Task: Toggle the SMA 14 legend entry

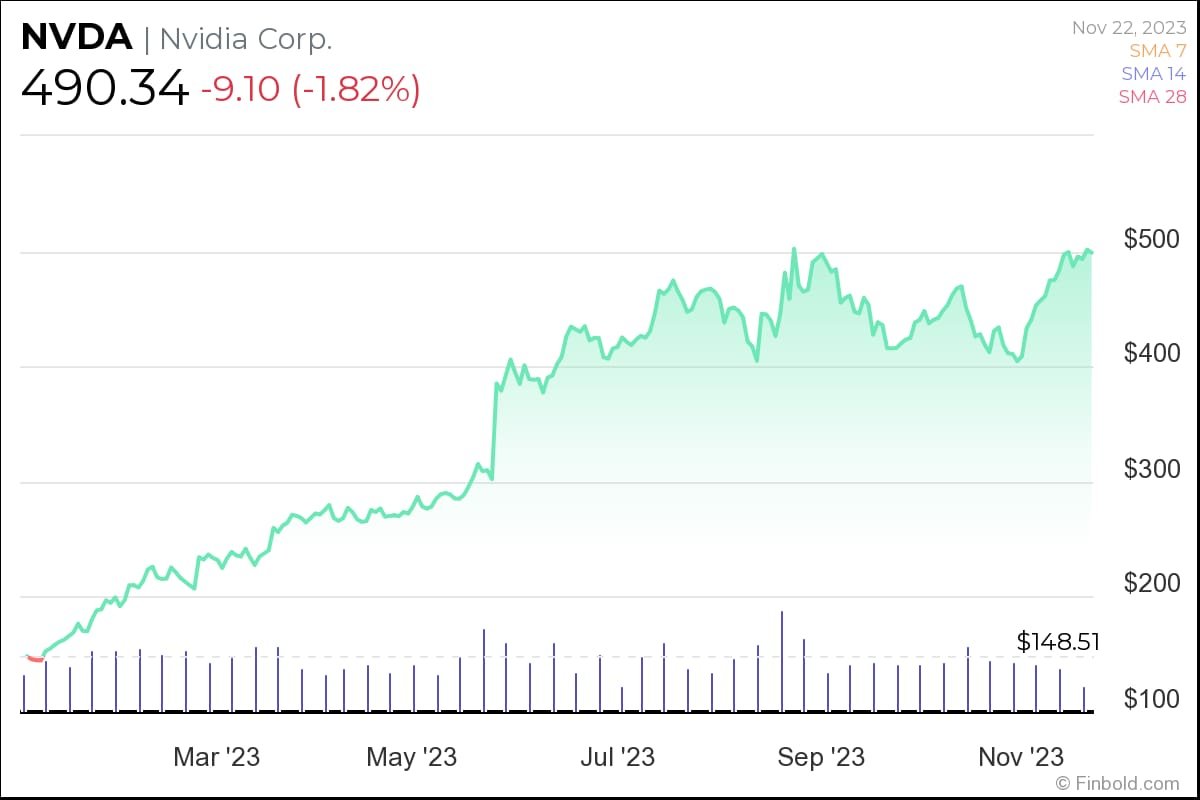Action: click(x=1154, y=73)
